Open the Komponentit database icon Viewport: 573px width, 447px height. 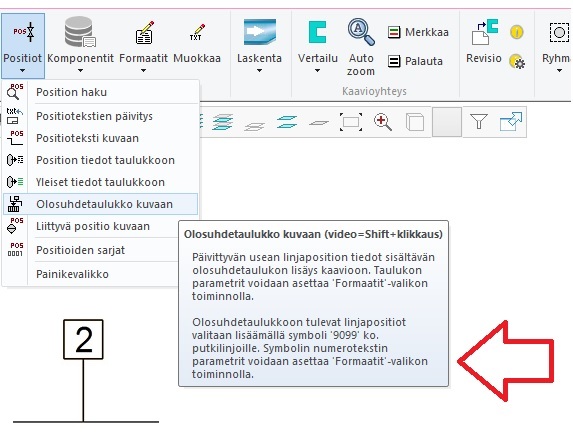pos(80,33)
